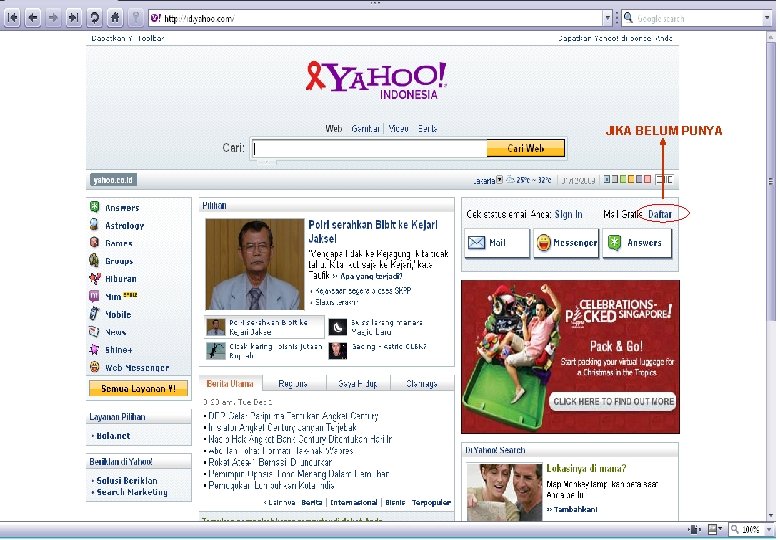Viewport: 780px width, 540px height.
Task: Choose the pink theme color swatch
Action: point(647,179)
